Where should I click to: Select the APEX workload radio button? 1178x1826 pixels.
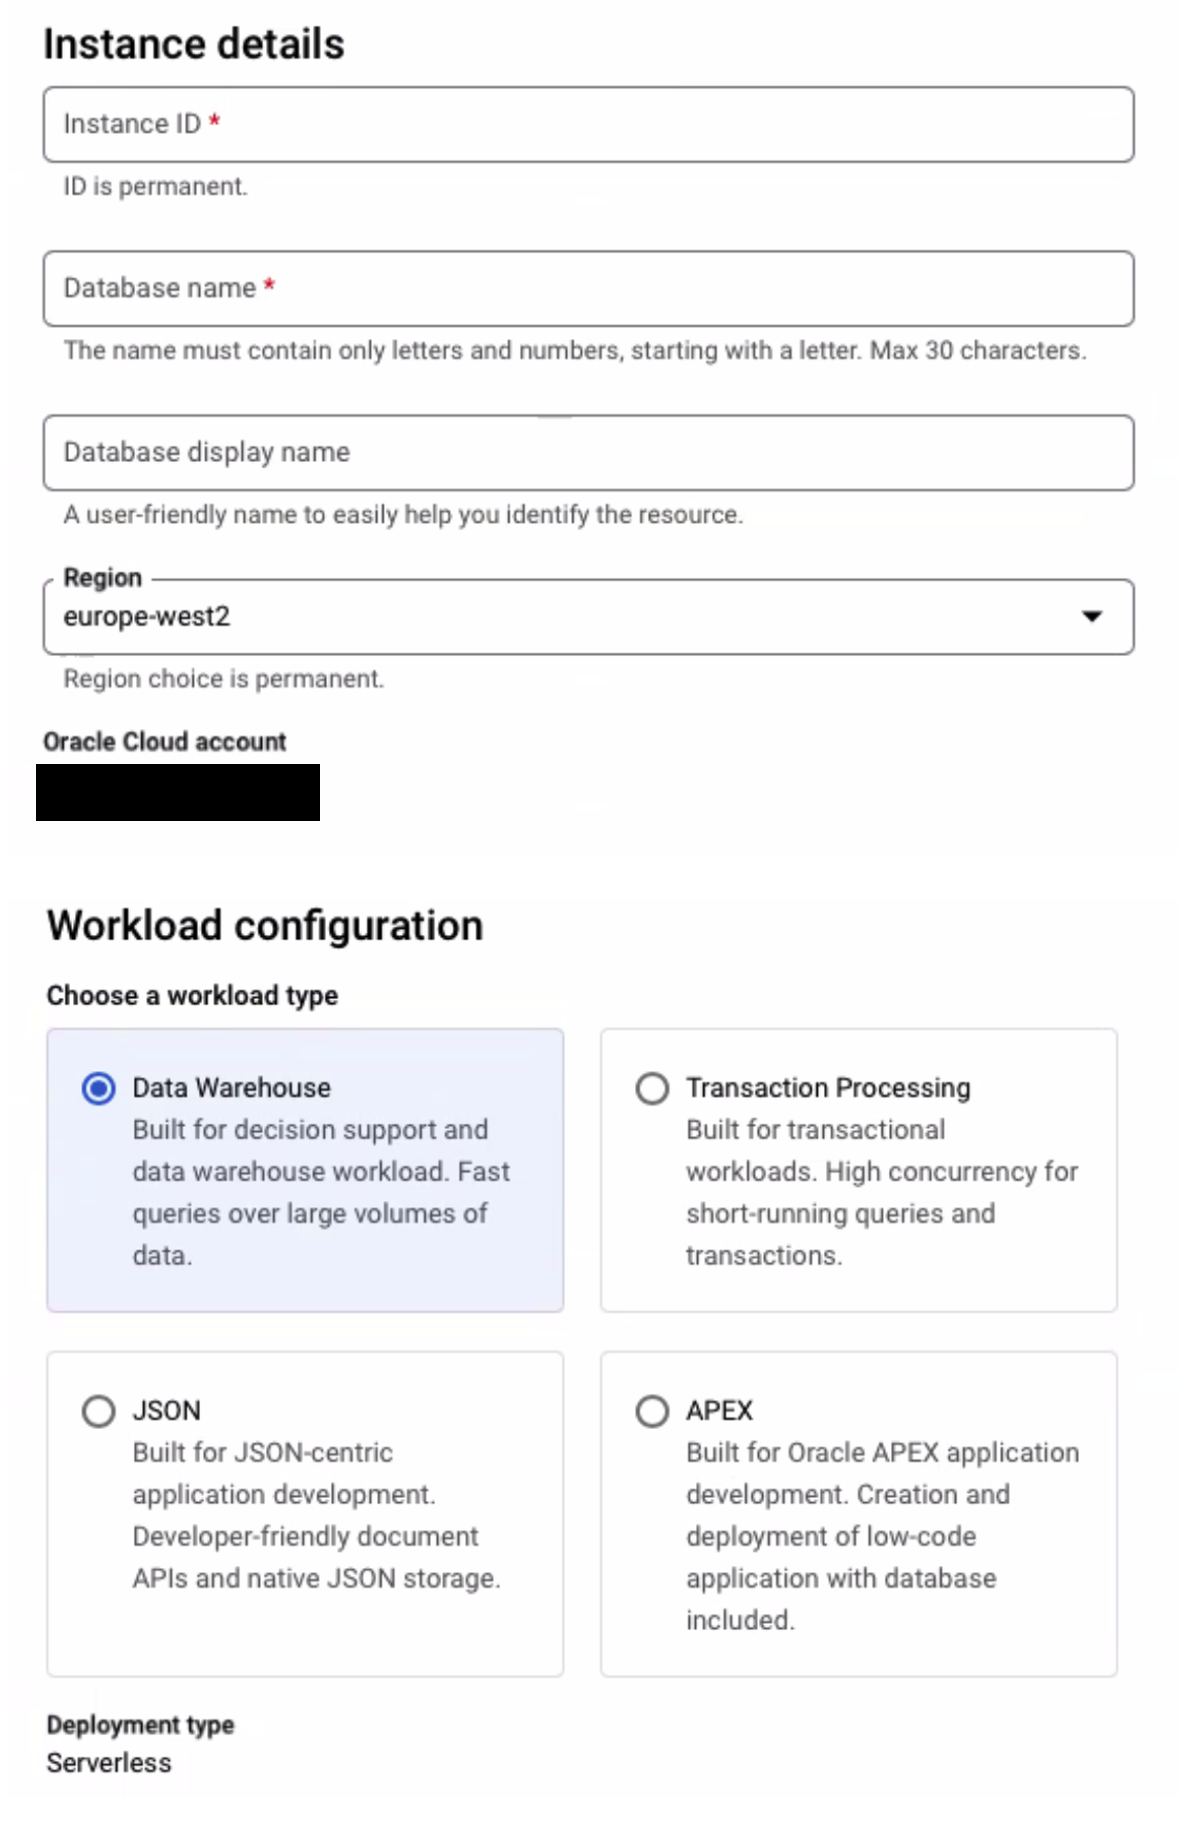coord(652,1411)
